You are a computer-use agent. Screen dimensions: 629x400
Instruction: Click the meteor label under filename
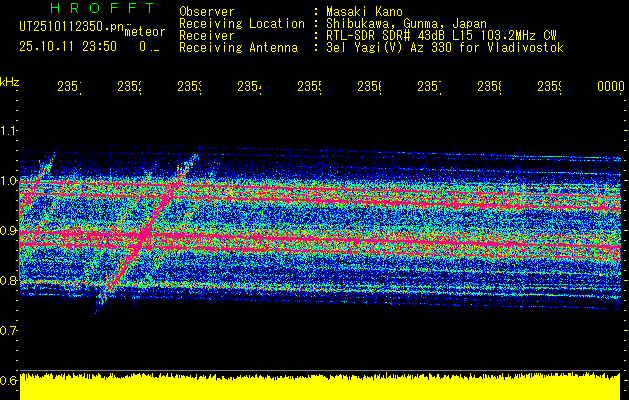pos(145,32)
